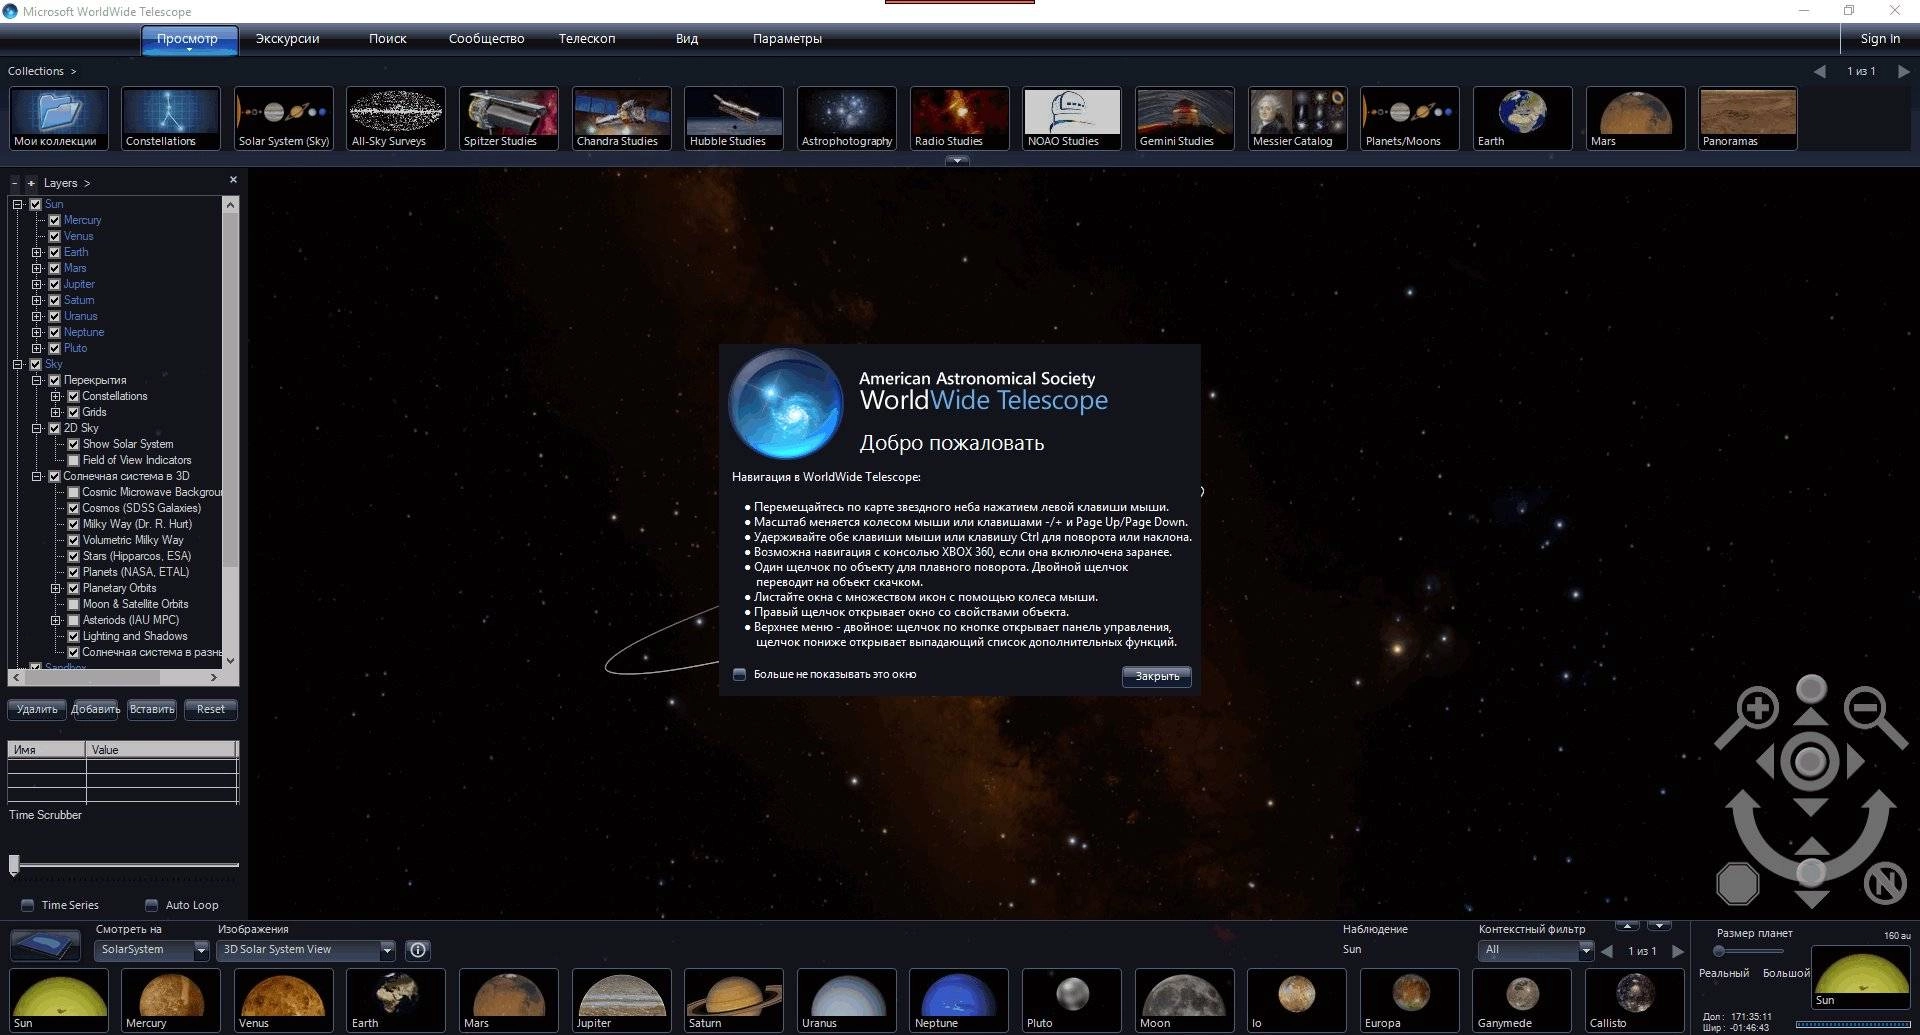Expand the Earth layer node
Image resolution: width=1920 pixels, height=1035 pixels.
coord(36,252)
